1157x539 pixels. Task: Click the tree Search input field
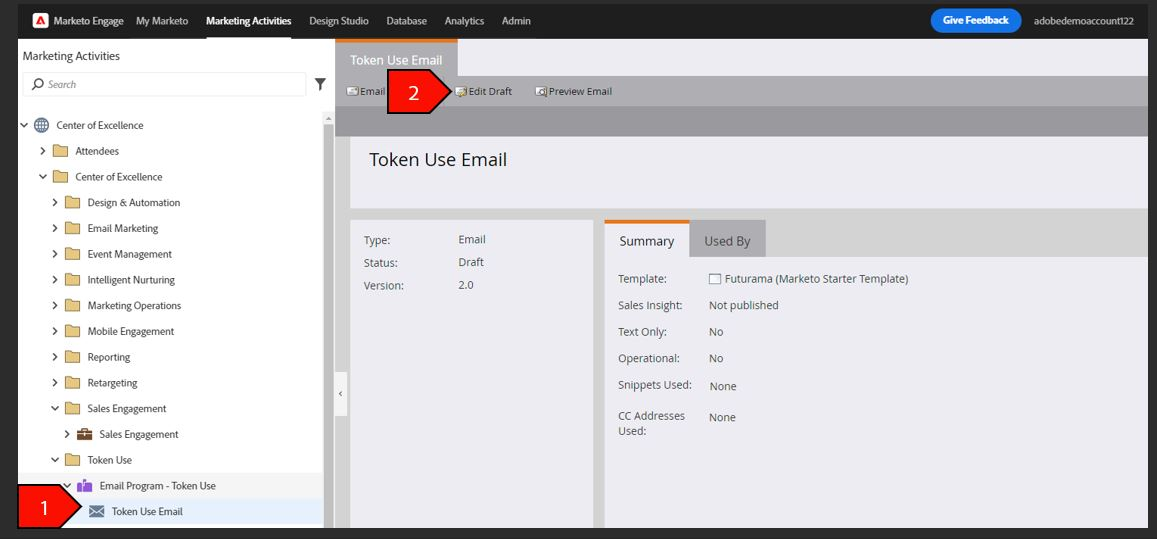pos(165,84)
